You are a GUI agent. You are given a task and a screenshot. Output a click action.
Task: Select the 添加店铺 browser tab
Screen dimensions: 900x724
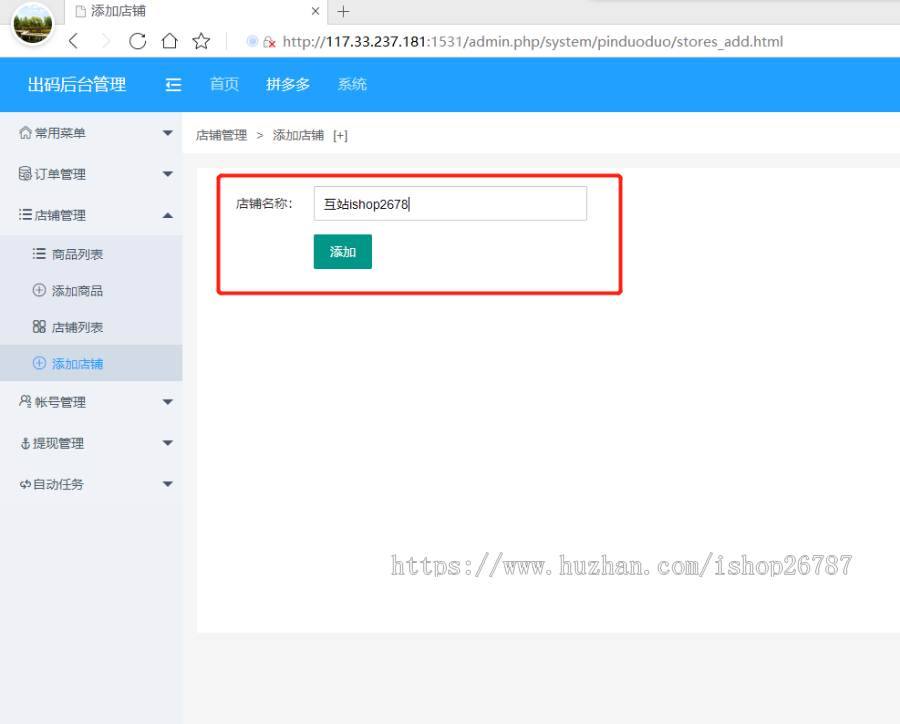[195, 11]
